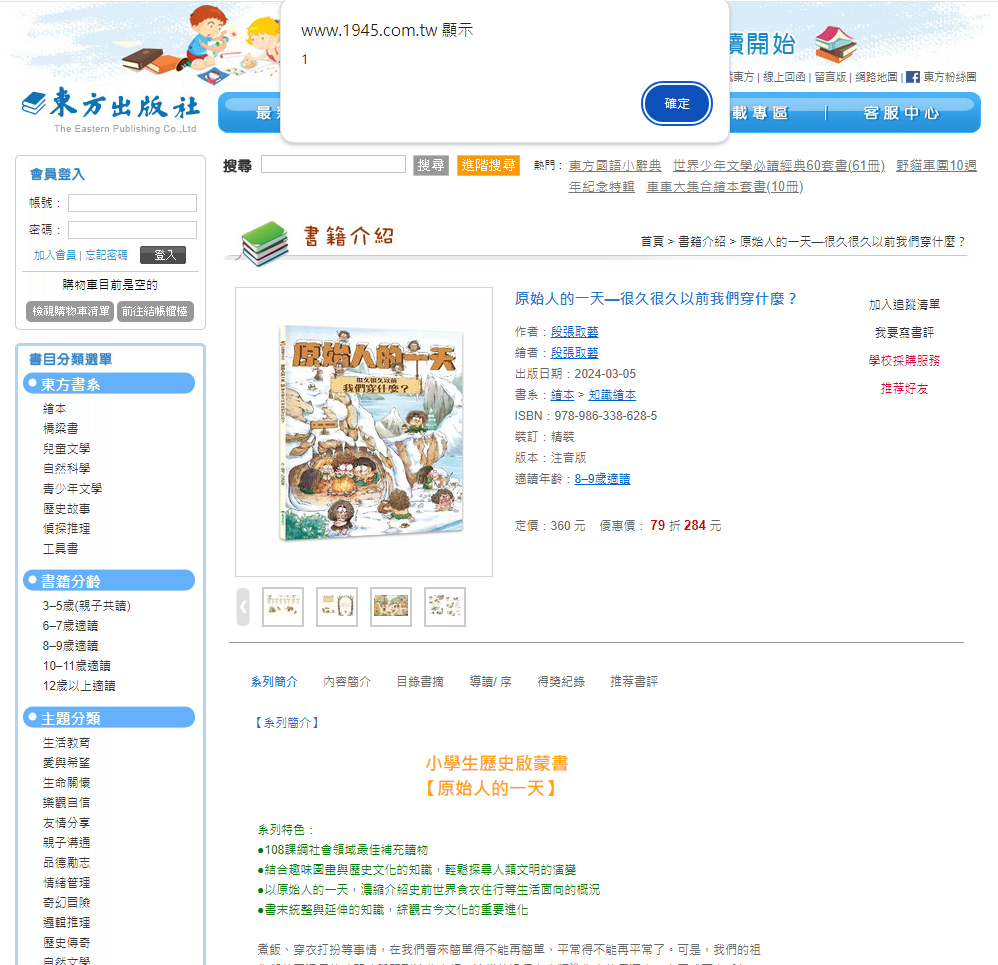
Task: Click 加入追蹤清單
Action: point(904,304)
